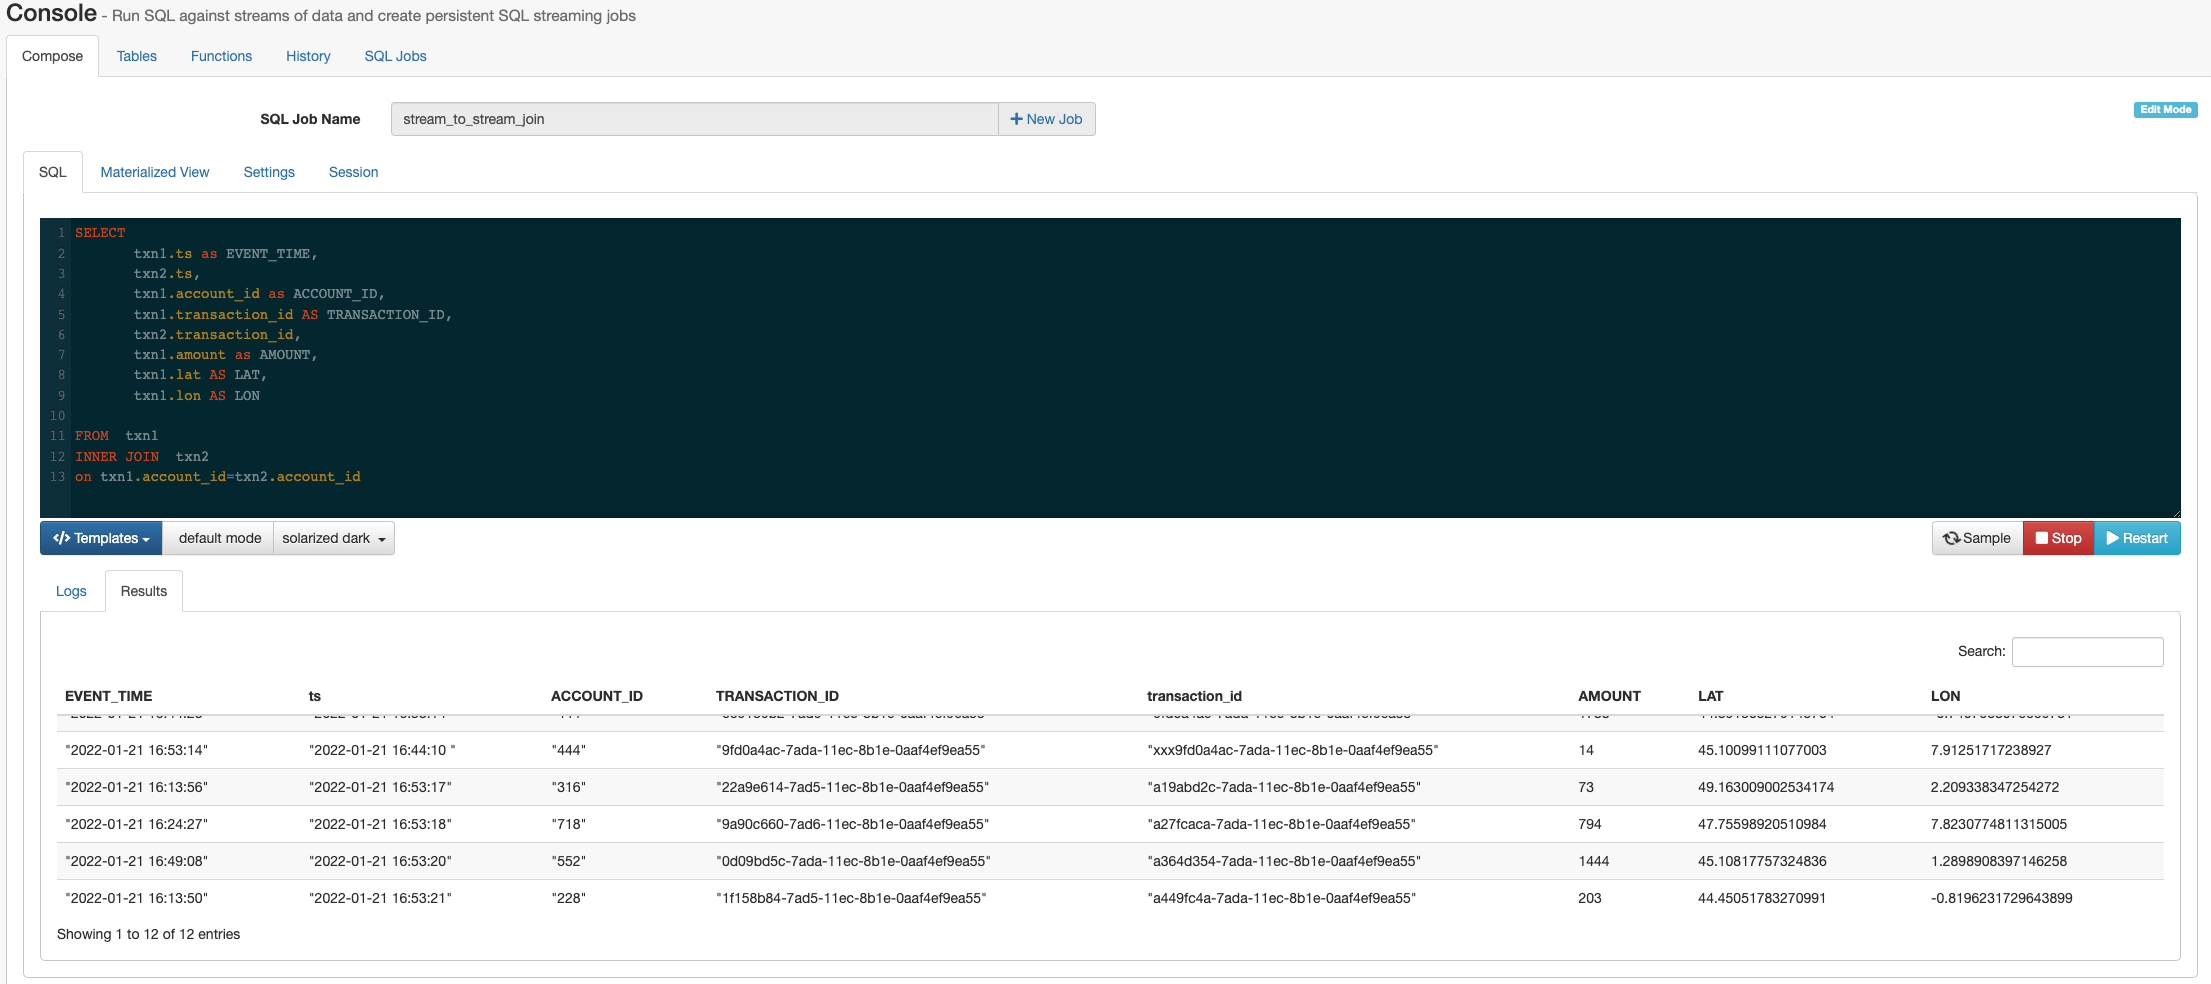Image resolution: width=2211 pixels, height=984 pixels.
Task: Click the Sample button
Action: tap(1976, 538)
